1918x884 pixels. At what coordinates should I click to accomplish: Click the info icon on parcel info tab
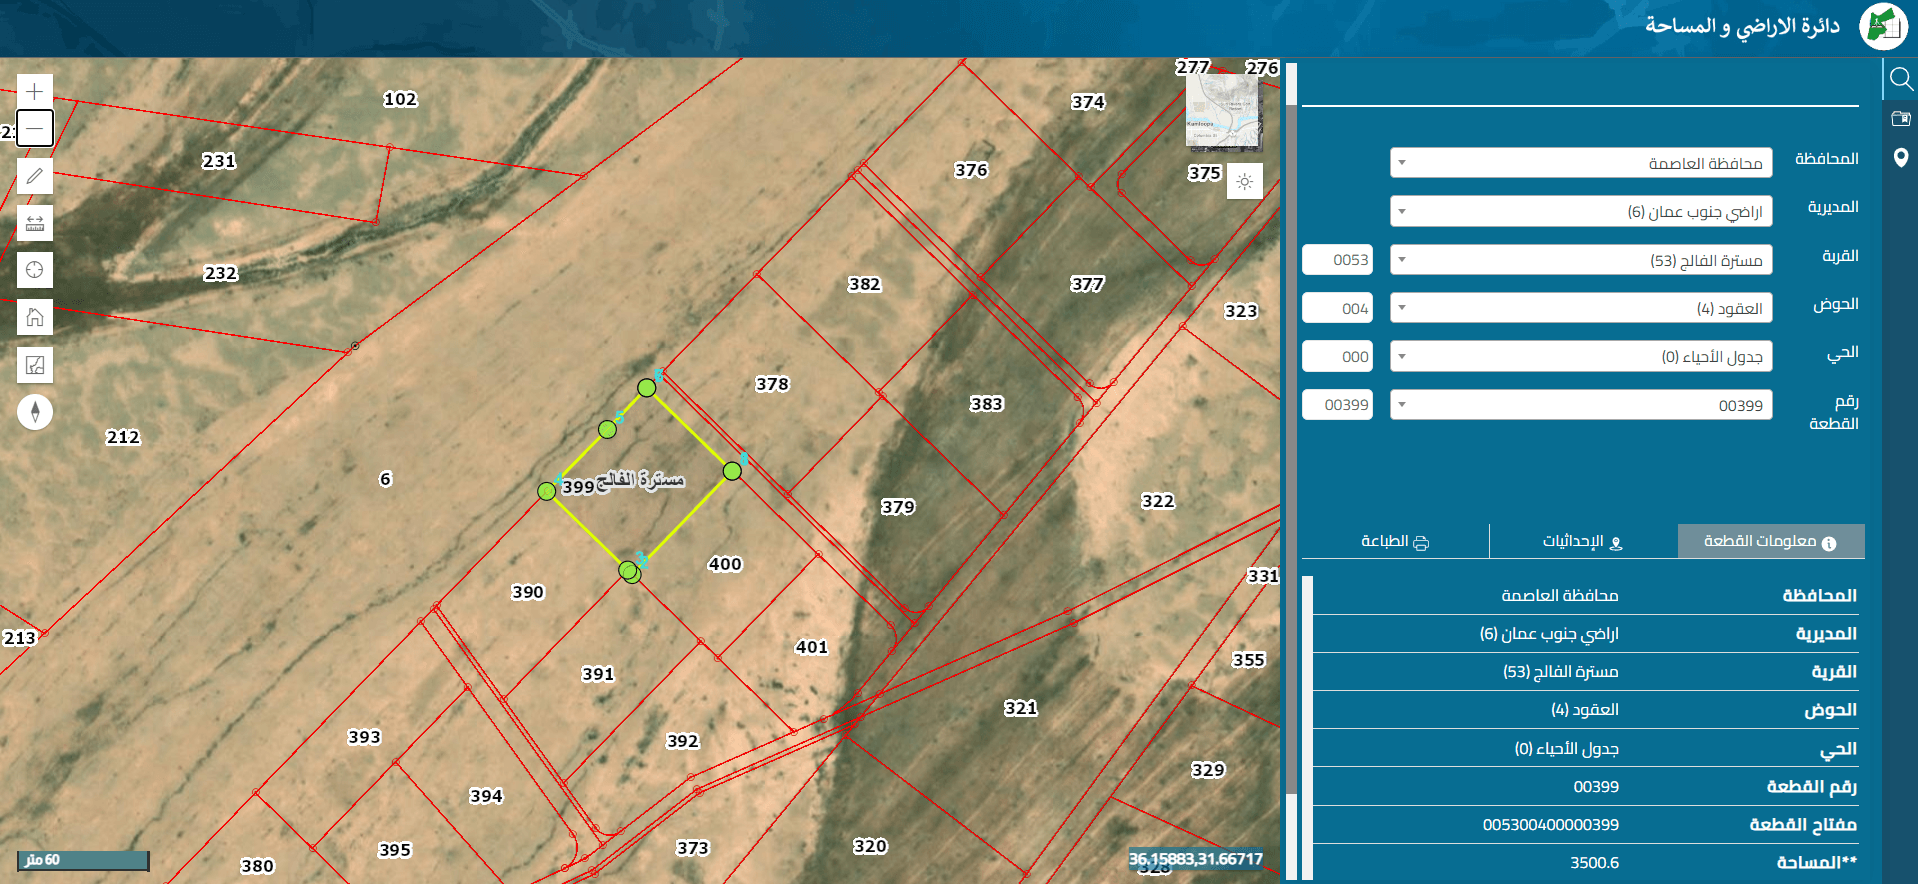(x=1829, y=543)
